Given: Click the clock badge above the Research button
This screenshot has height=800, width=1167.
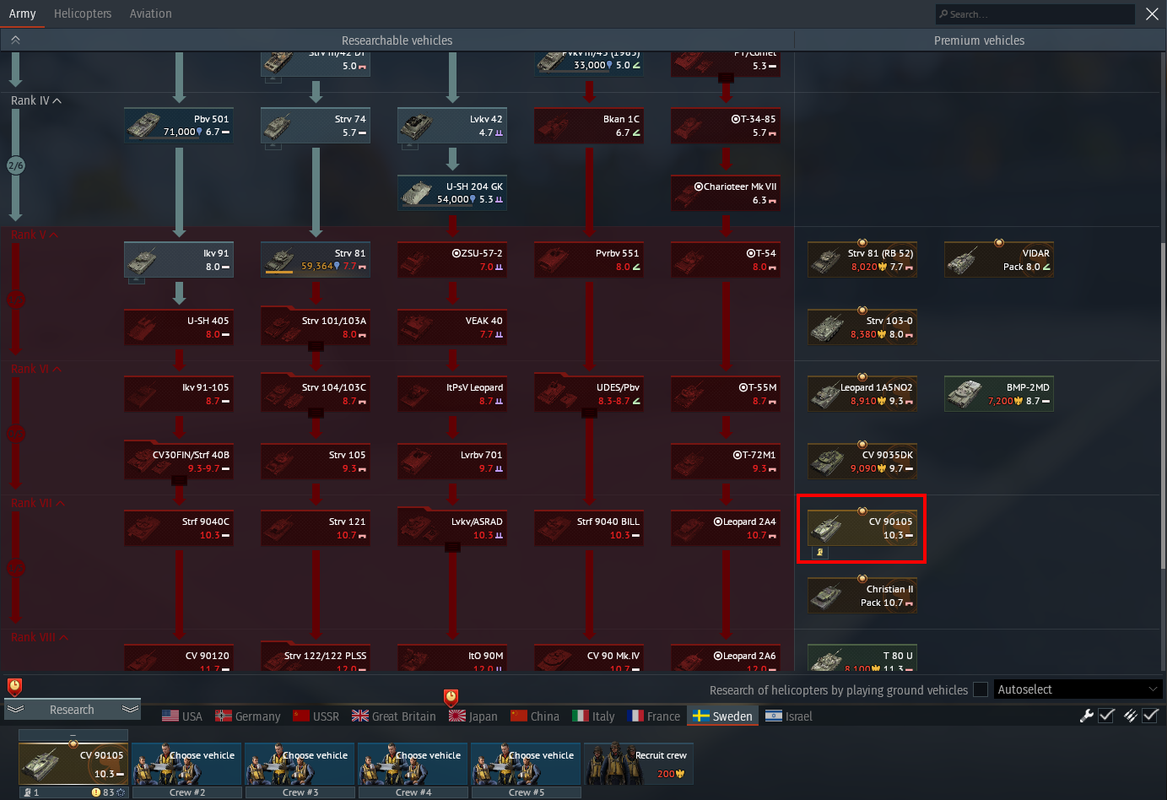Looking at the screenshot, I should click(14, 686).
